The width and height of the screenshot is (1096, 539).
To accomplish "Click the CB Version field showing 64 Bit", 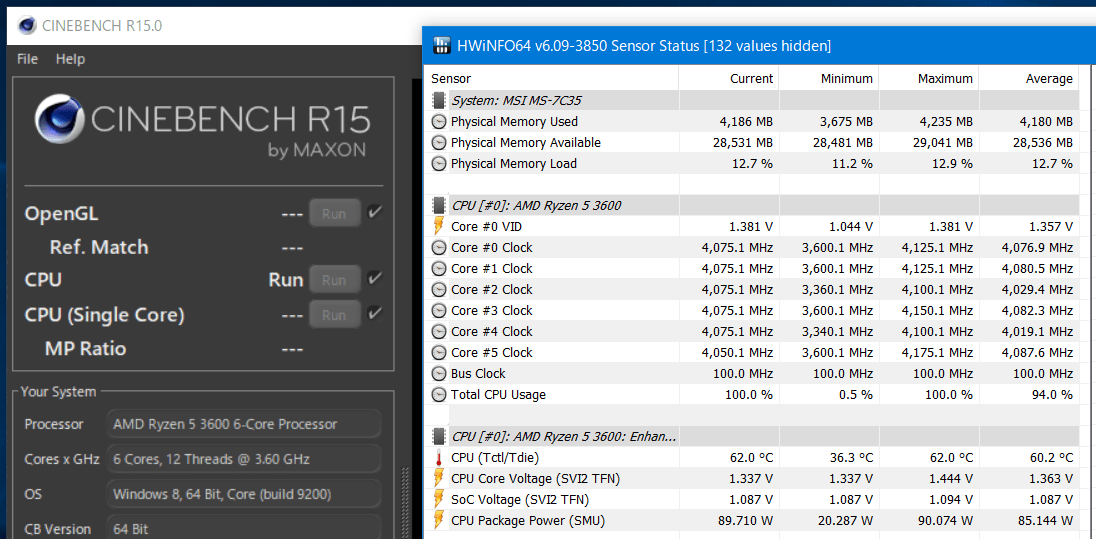I will tap(243, 528).
